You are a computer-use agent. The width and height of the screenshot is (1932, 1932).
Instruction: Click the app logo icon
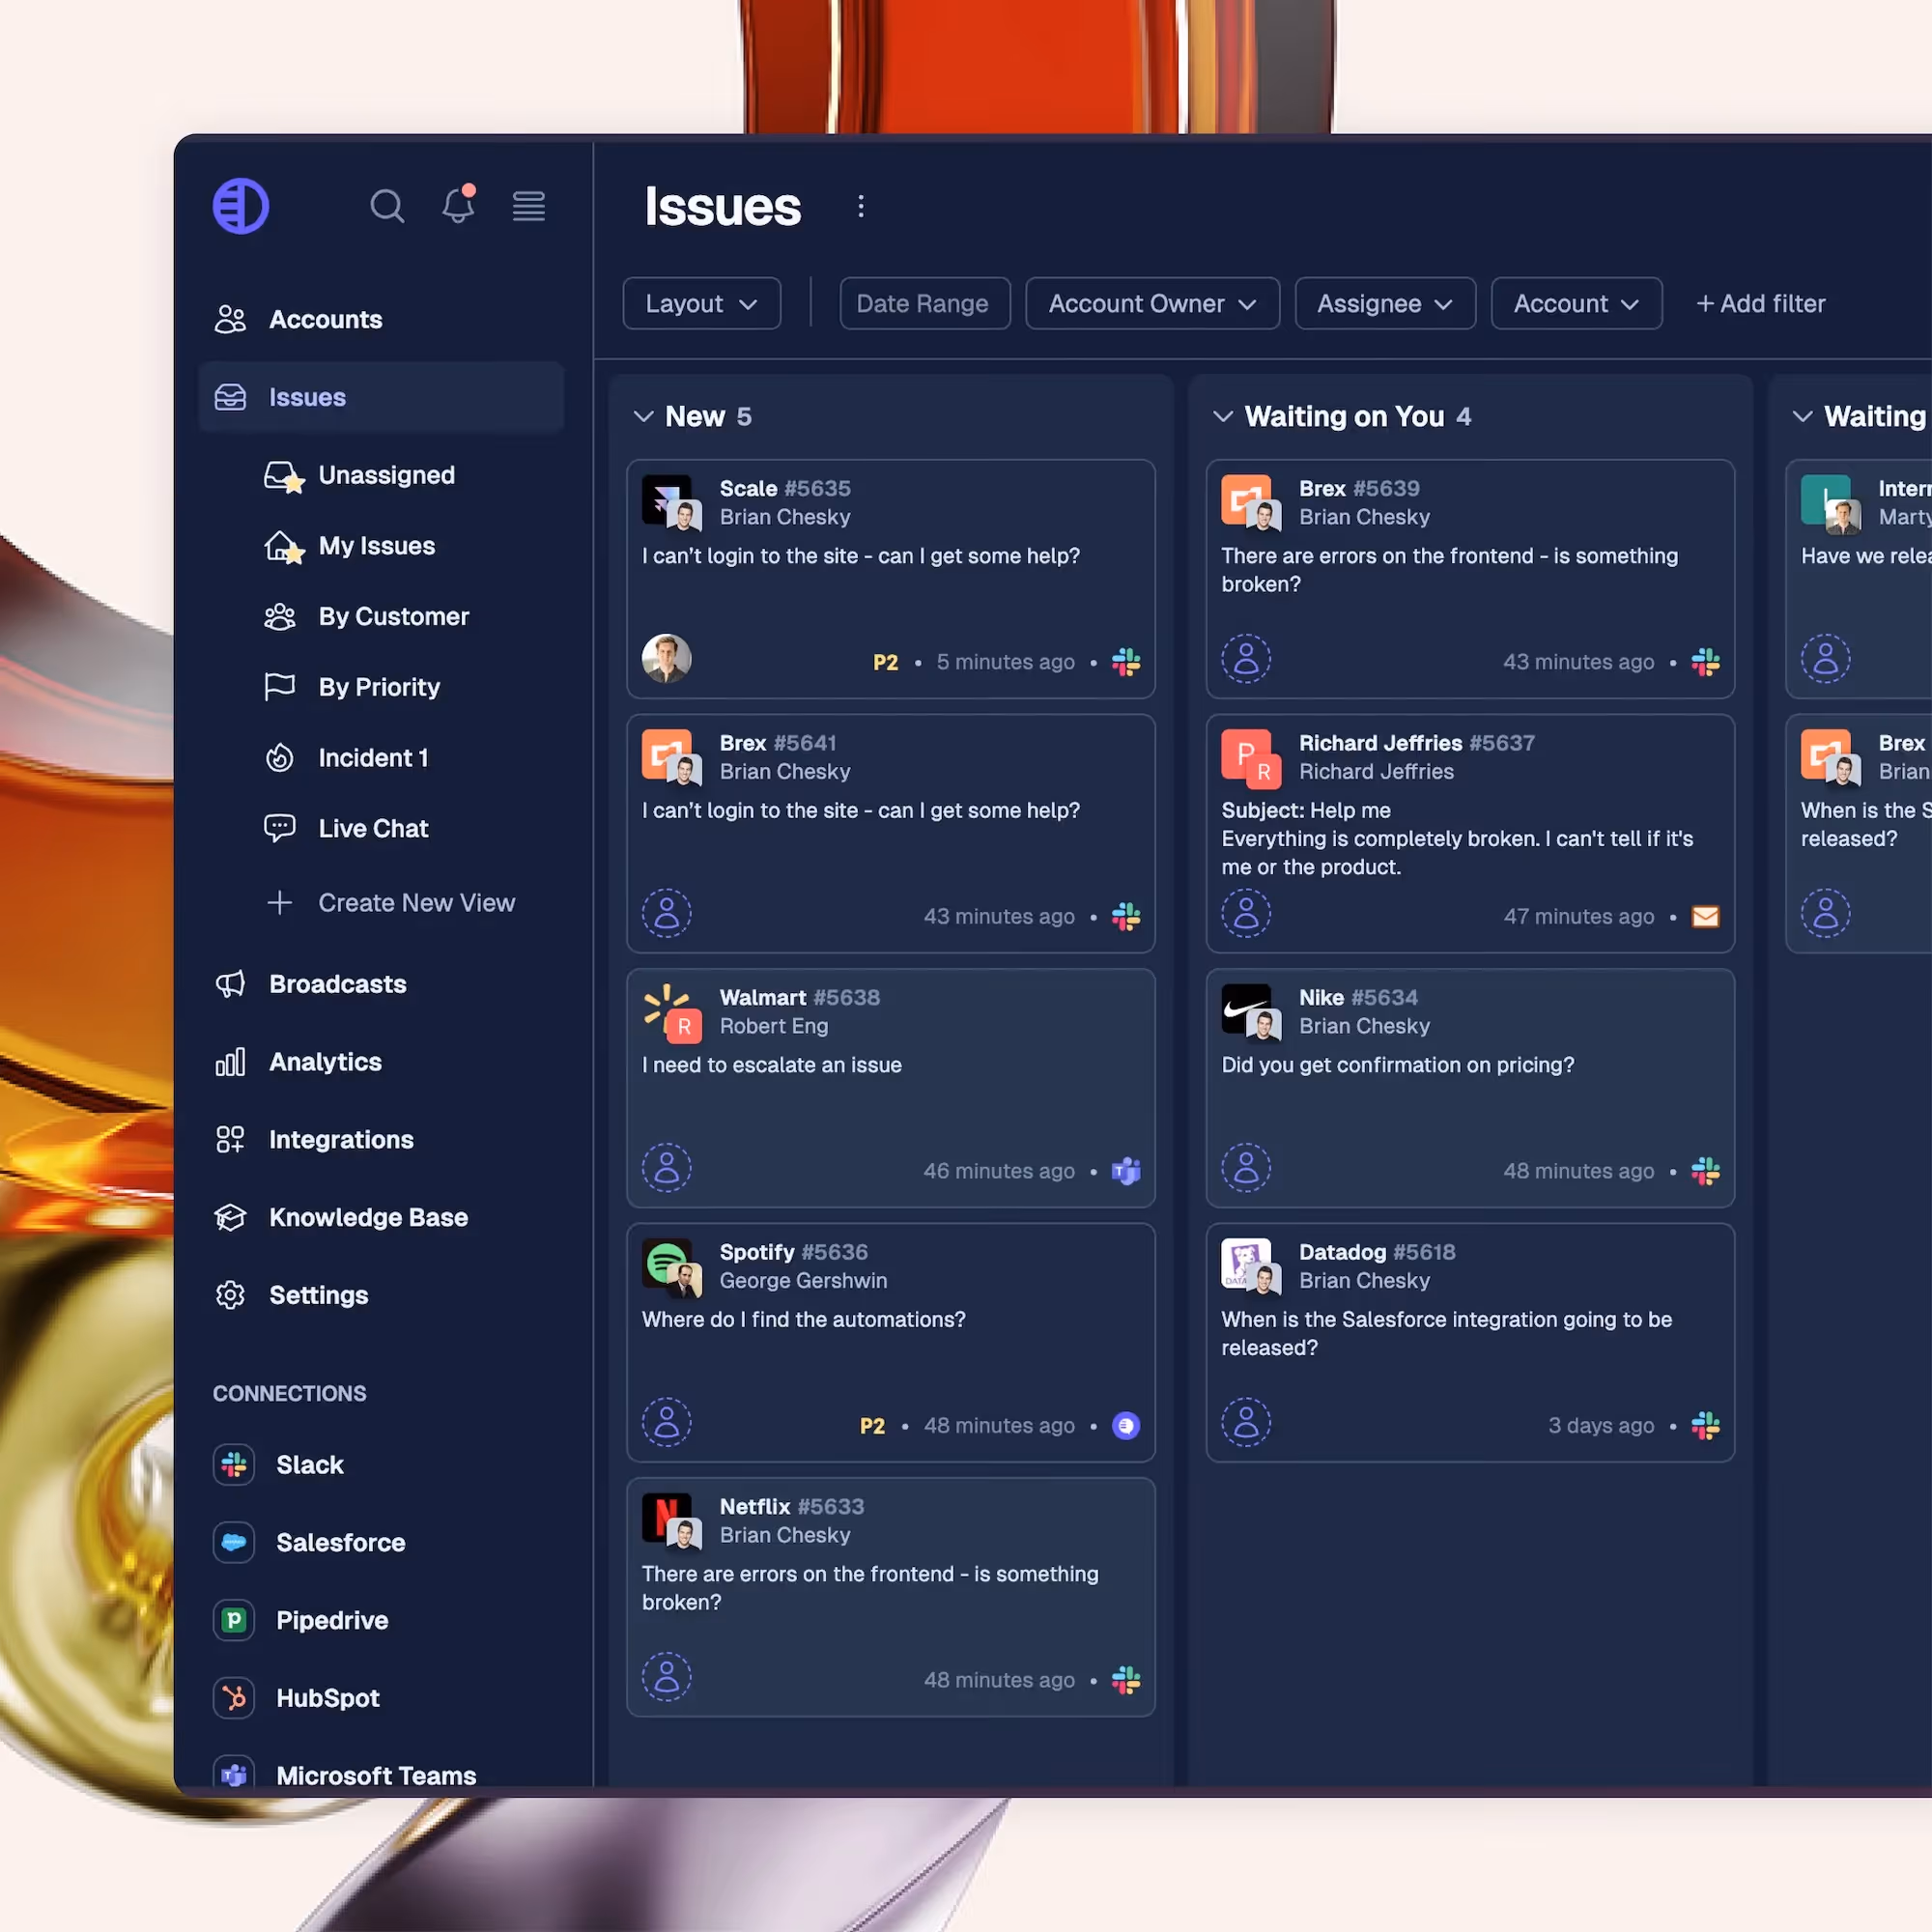pos(241,206)
